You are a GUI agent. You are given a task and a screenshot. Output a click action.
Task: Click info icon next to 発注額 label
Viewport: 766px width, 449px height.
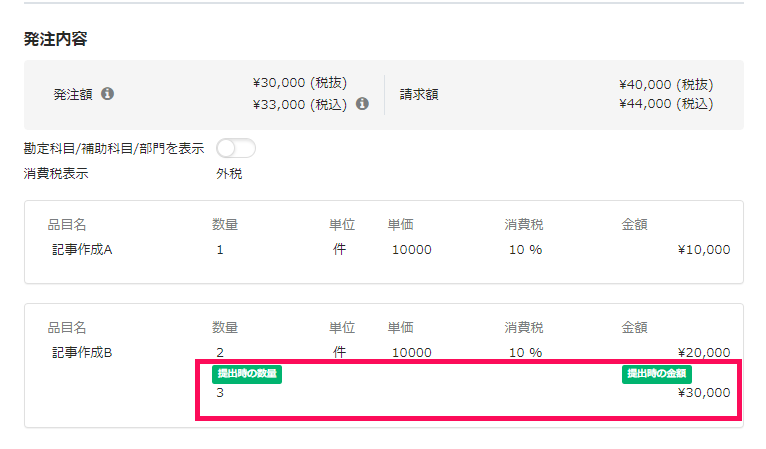107,93
